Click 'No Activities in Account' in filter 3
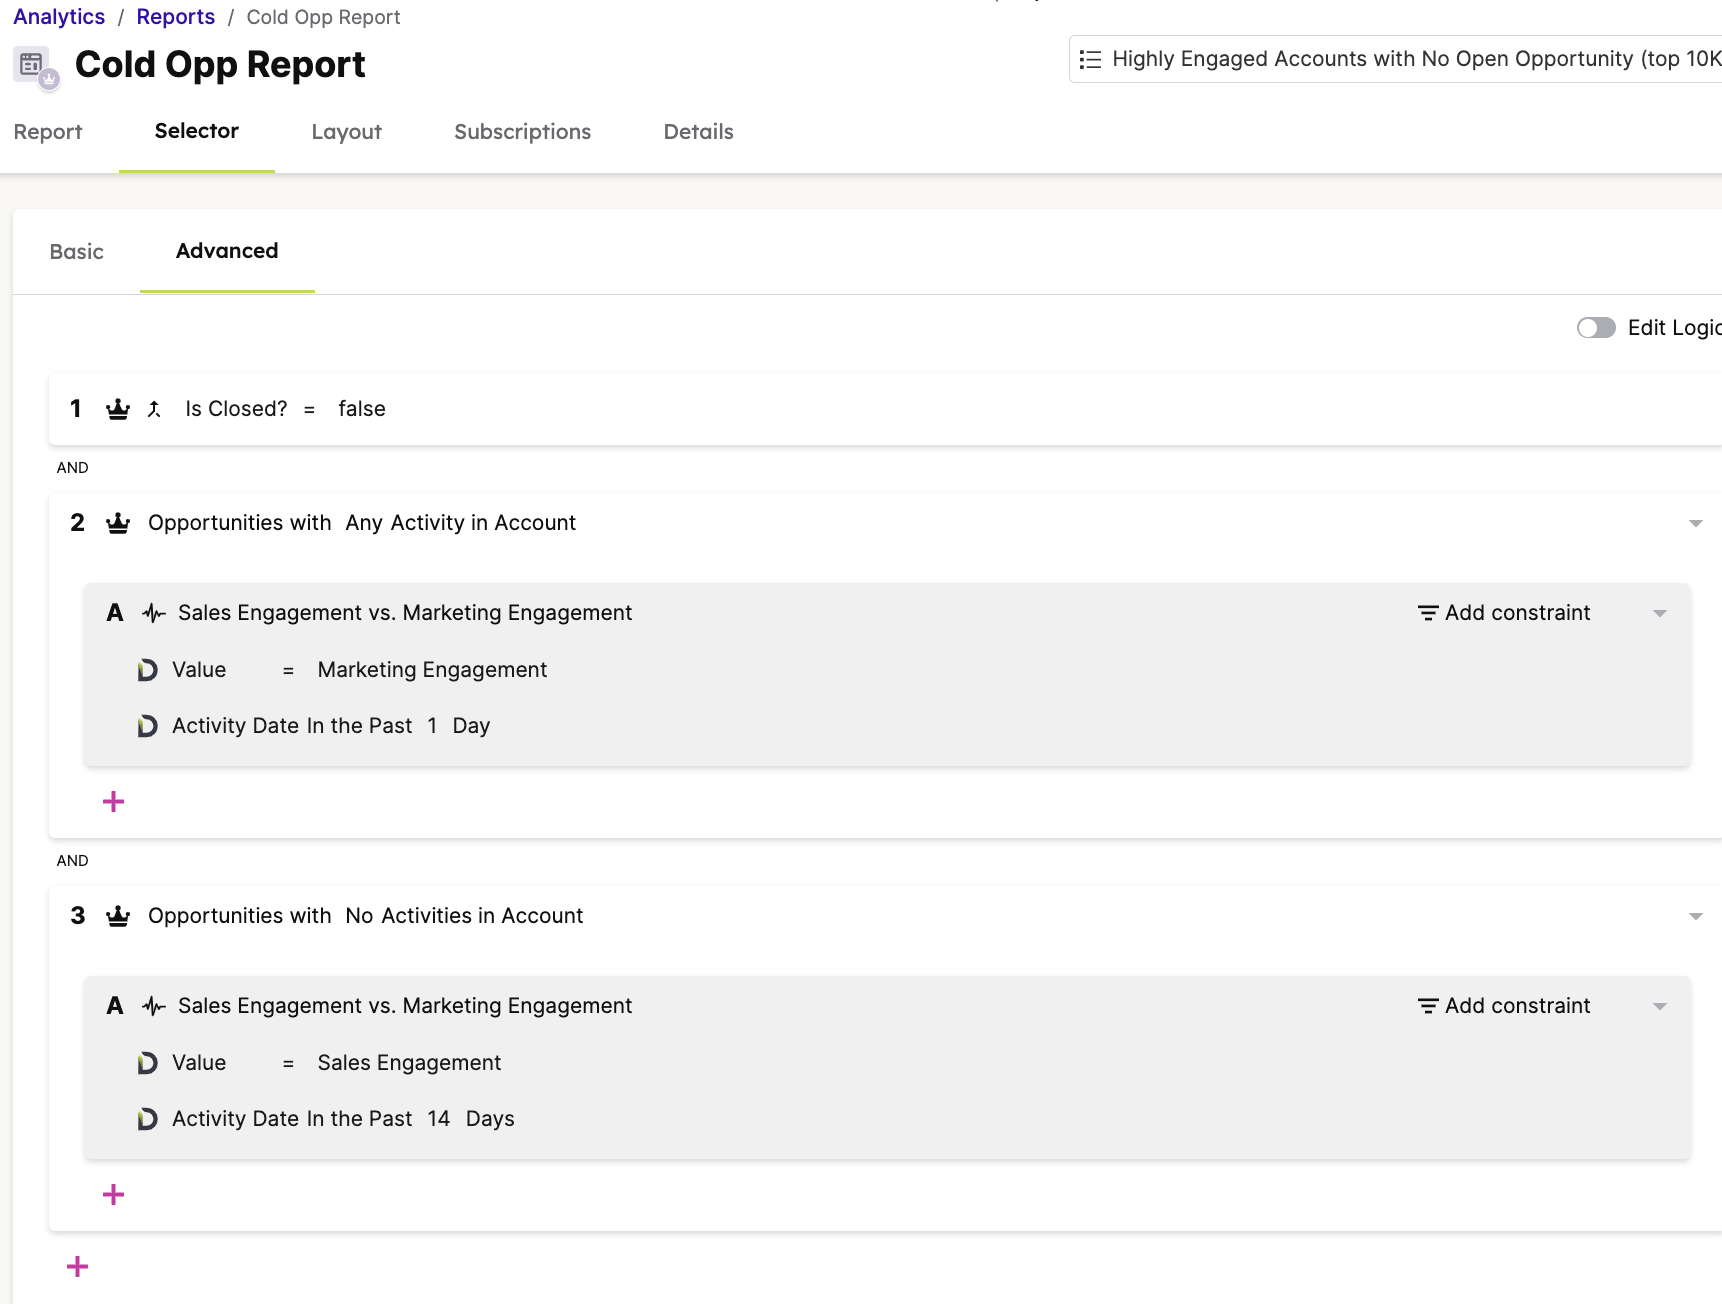 pos(464,916)
